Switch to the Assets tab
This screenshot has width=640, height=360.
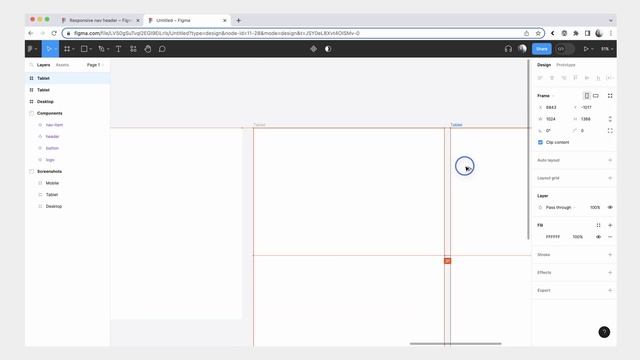tap(62, 65)
